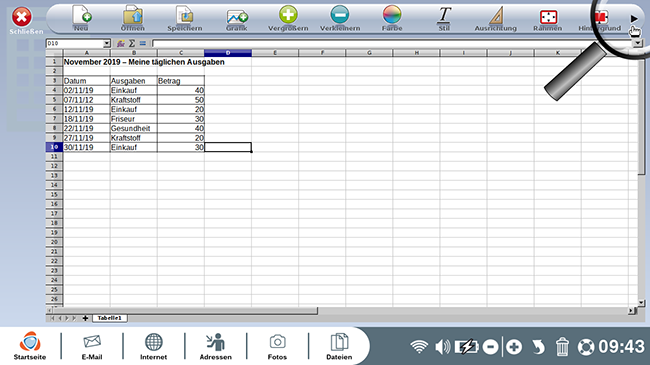Open E-Mail from the bottom dock
This screenshot has height=365, width=650.
click(x=92, y=346)
